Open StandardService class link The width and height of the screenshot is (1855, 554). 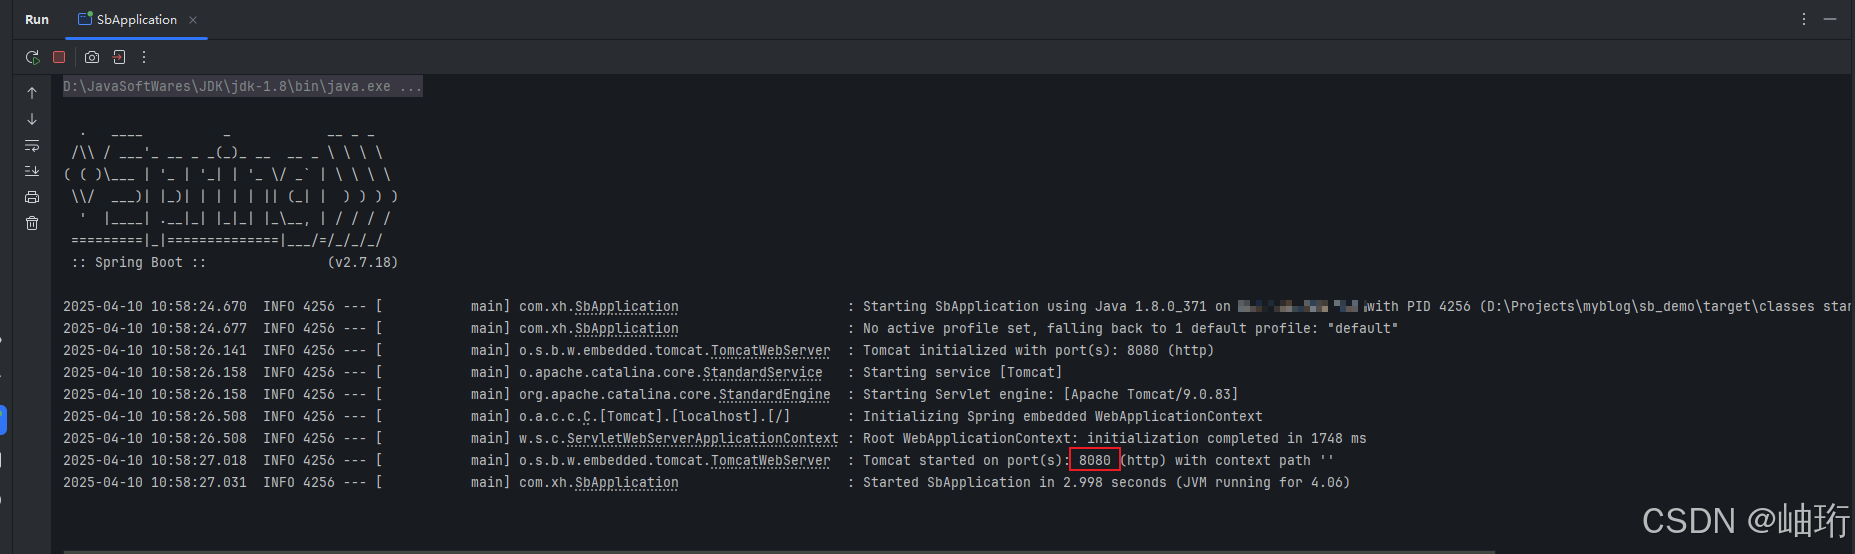(762, 373)
